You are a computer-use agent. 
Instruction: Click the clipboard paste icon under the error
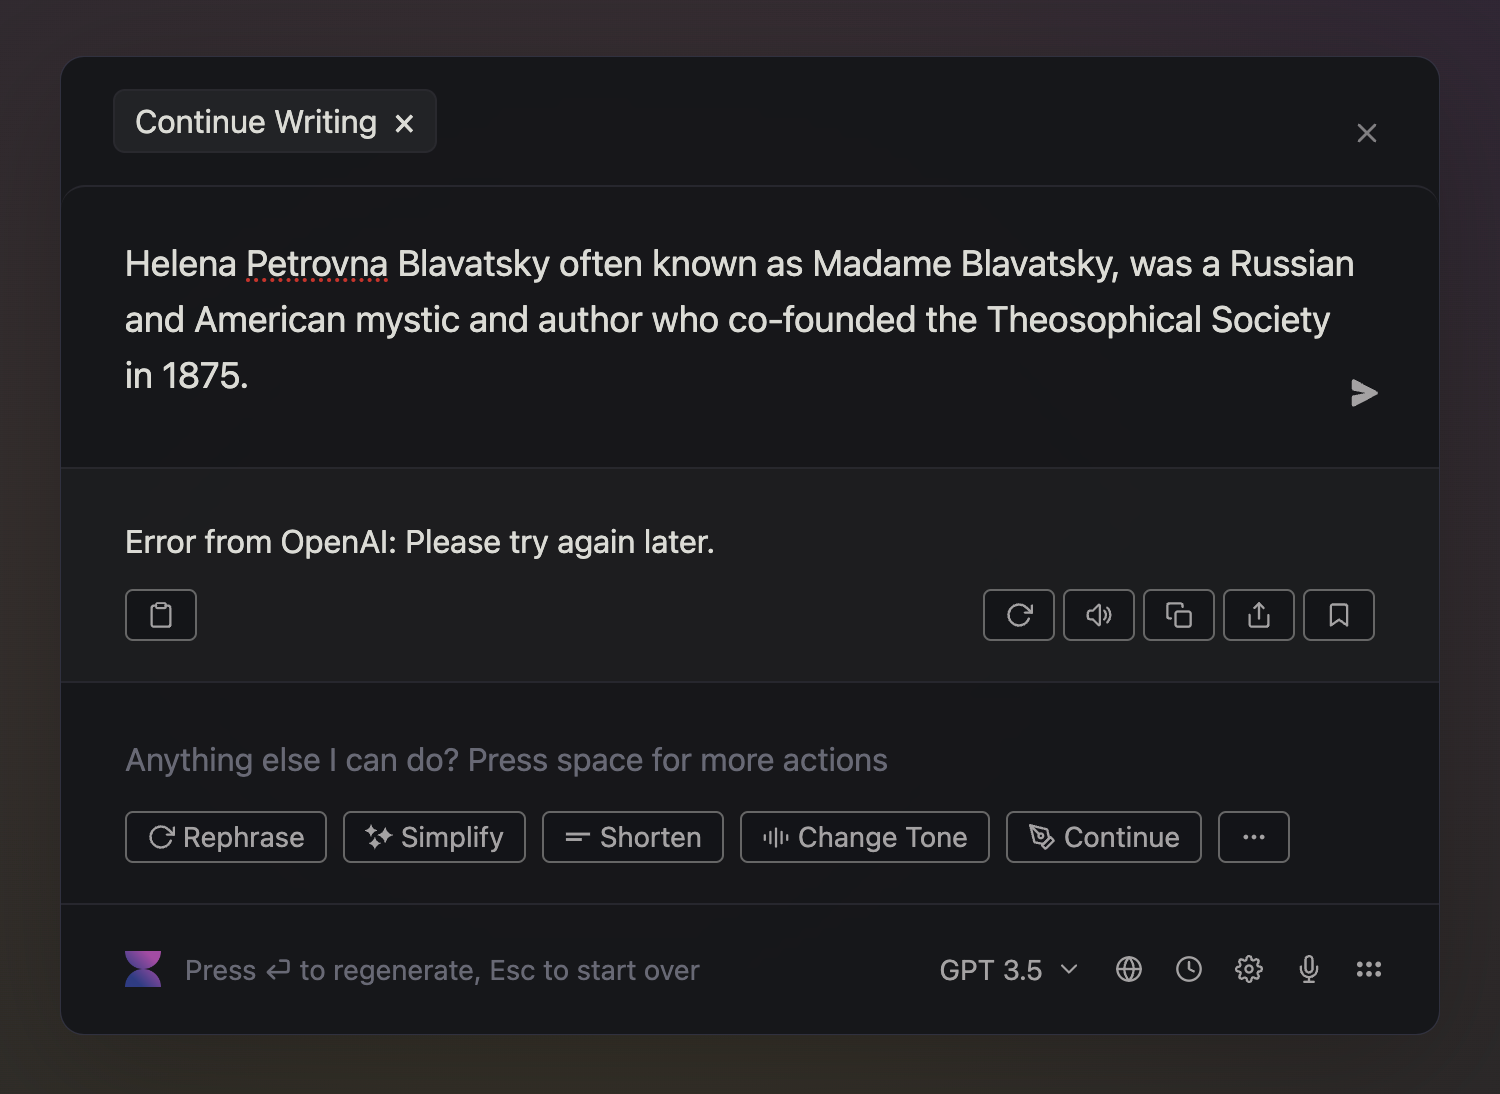pyautogui.click(x=161, y=615)
